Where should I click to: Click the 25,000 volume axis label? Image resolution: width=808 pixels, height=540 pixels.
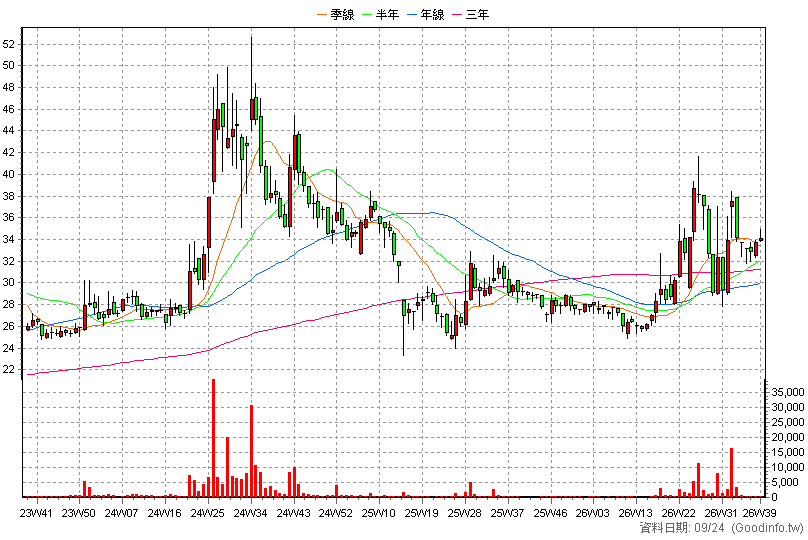(x=788, y=423)
